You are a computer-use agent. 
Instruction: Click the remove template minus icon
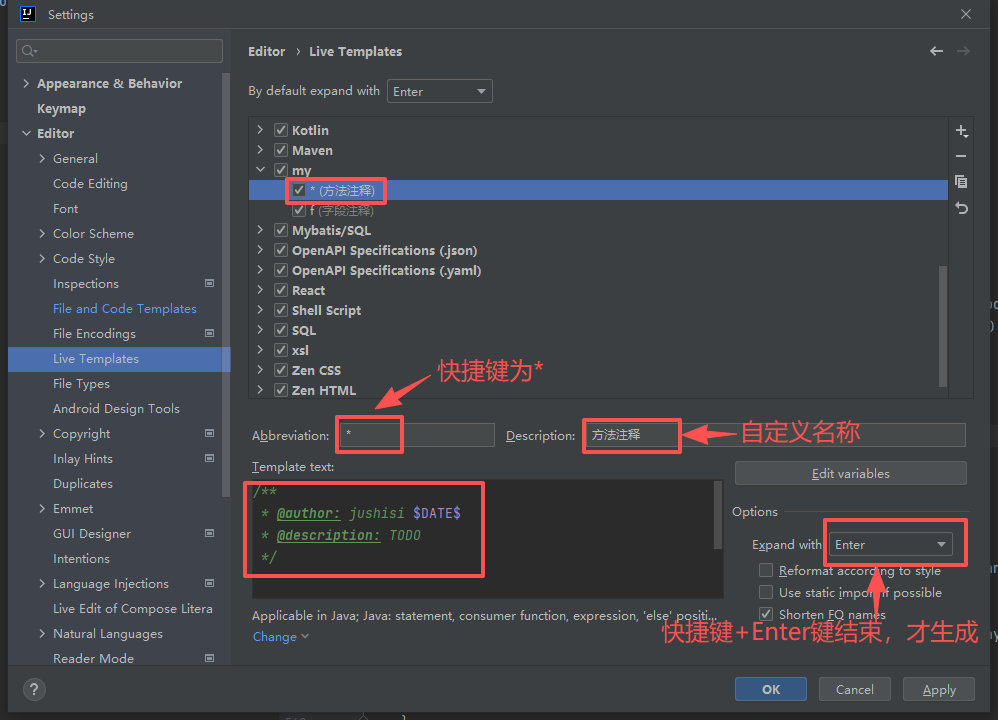pos(961,156)
